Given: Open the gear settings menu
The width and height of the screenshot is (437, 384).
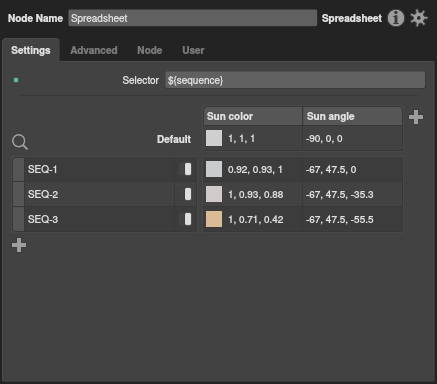Looking at the screenshot, I should (419, 18).
